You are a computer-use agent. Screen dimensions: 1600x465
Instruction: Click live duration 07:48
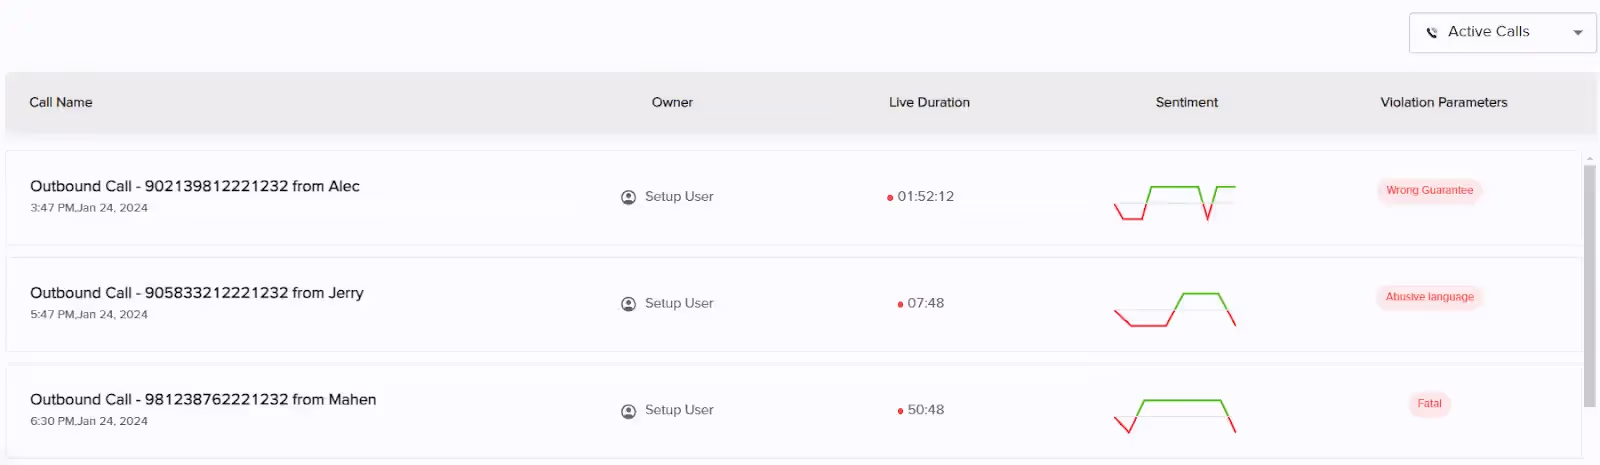[x=926, y=303]
